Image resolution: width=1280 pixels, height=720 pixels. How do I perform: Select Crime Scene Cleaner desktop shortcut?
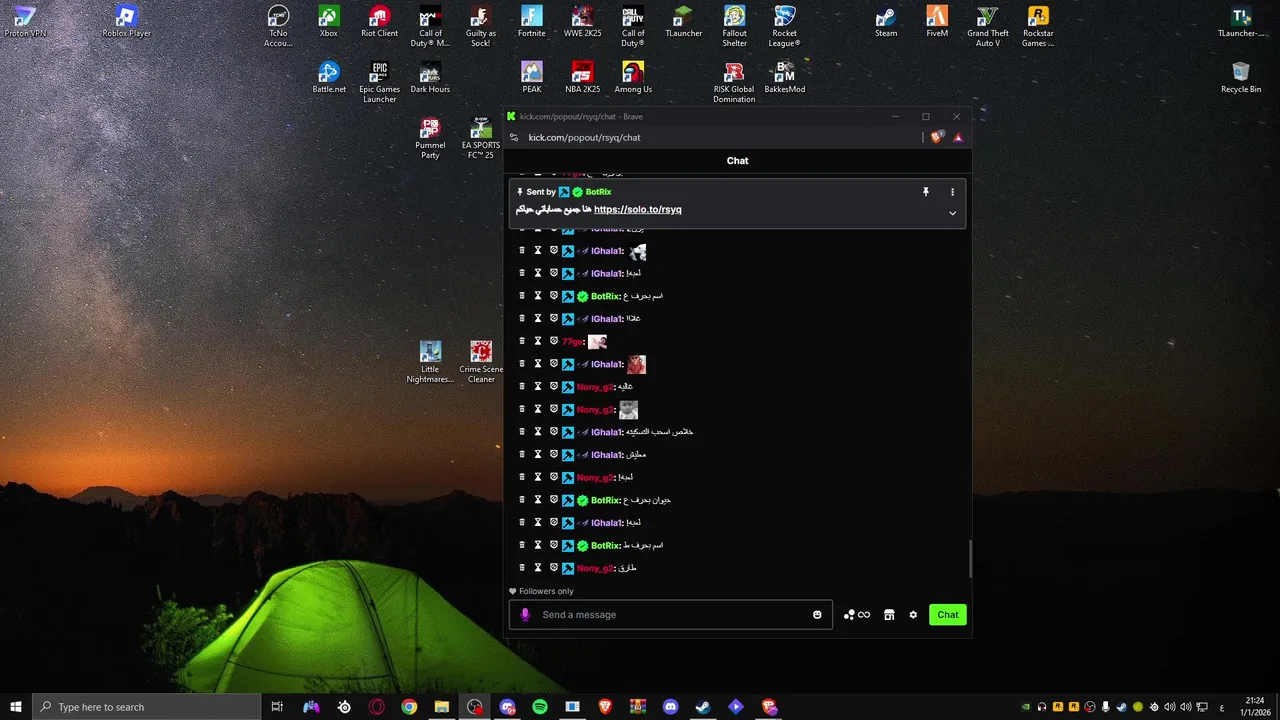[481, 362]
